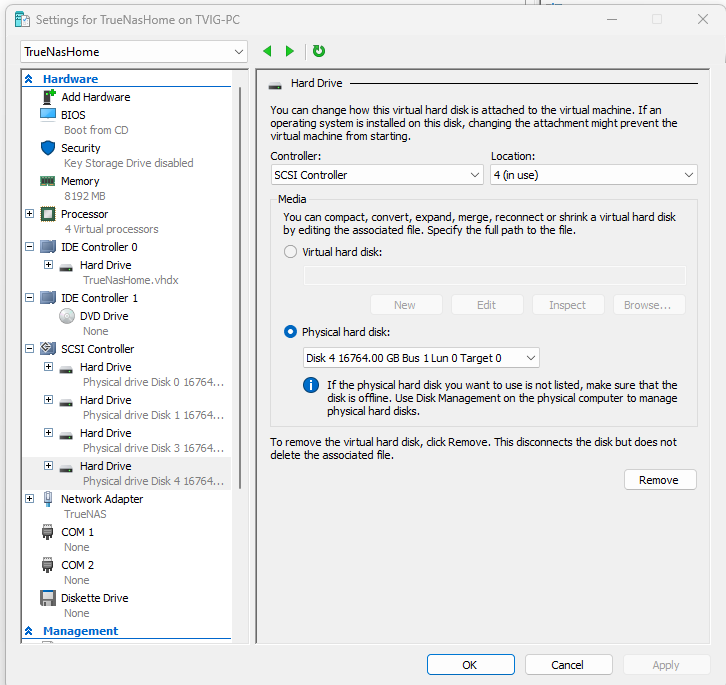Click the '8192 MB' memory value

85,196
